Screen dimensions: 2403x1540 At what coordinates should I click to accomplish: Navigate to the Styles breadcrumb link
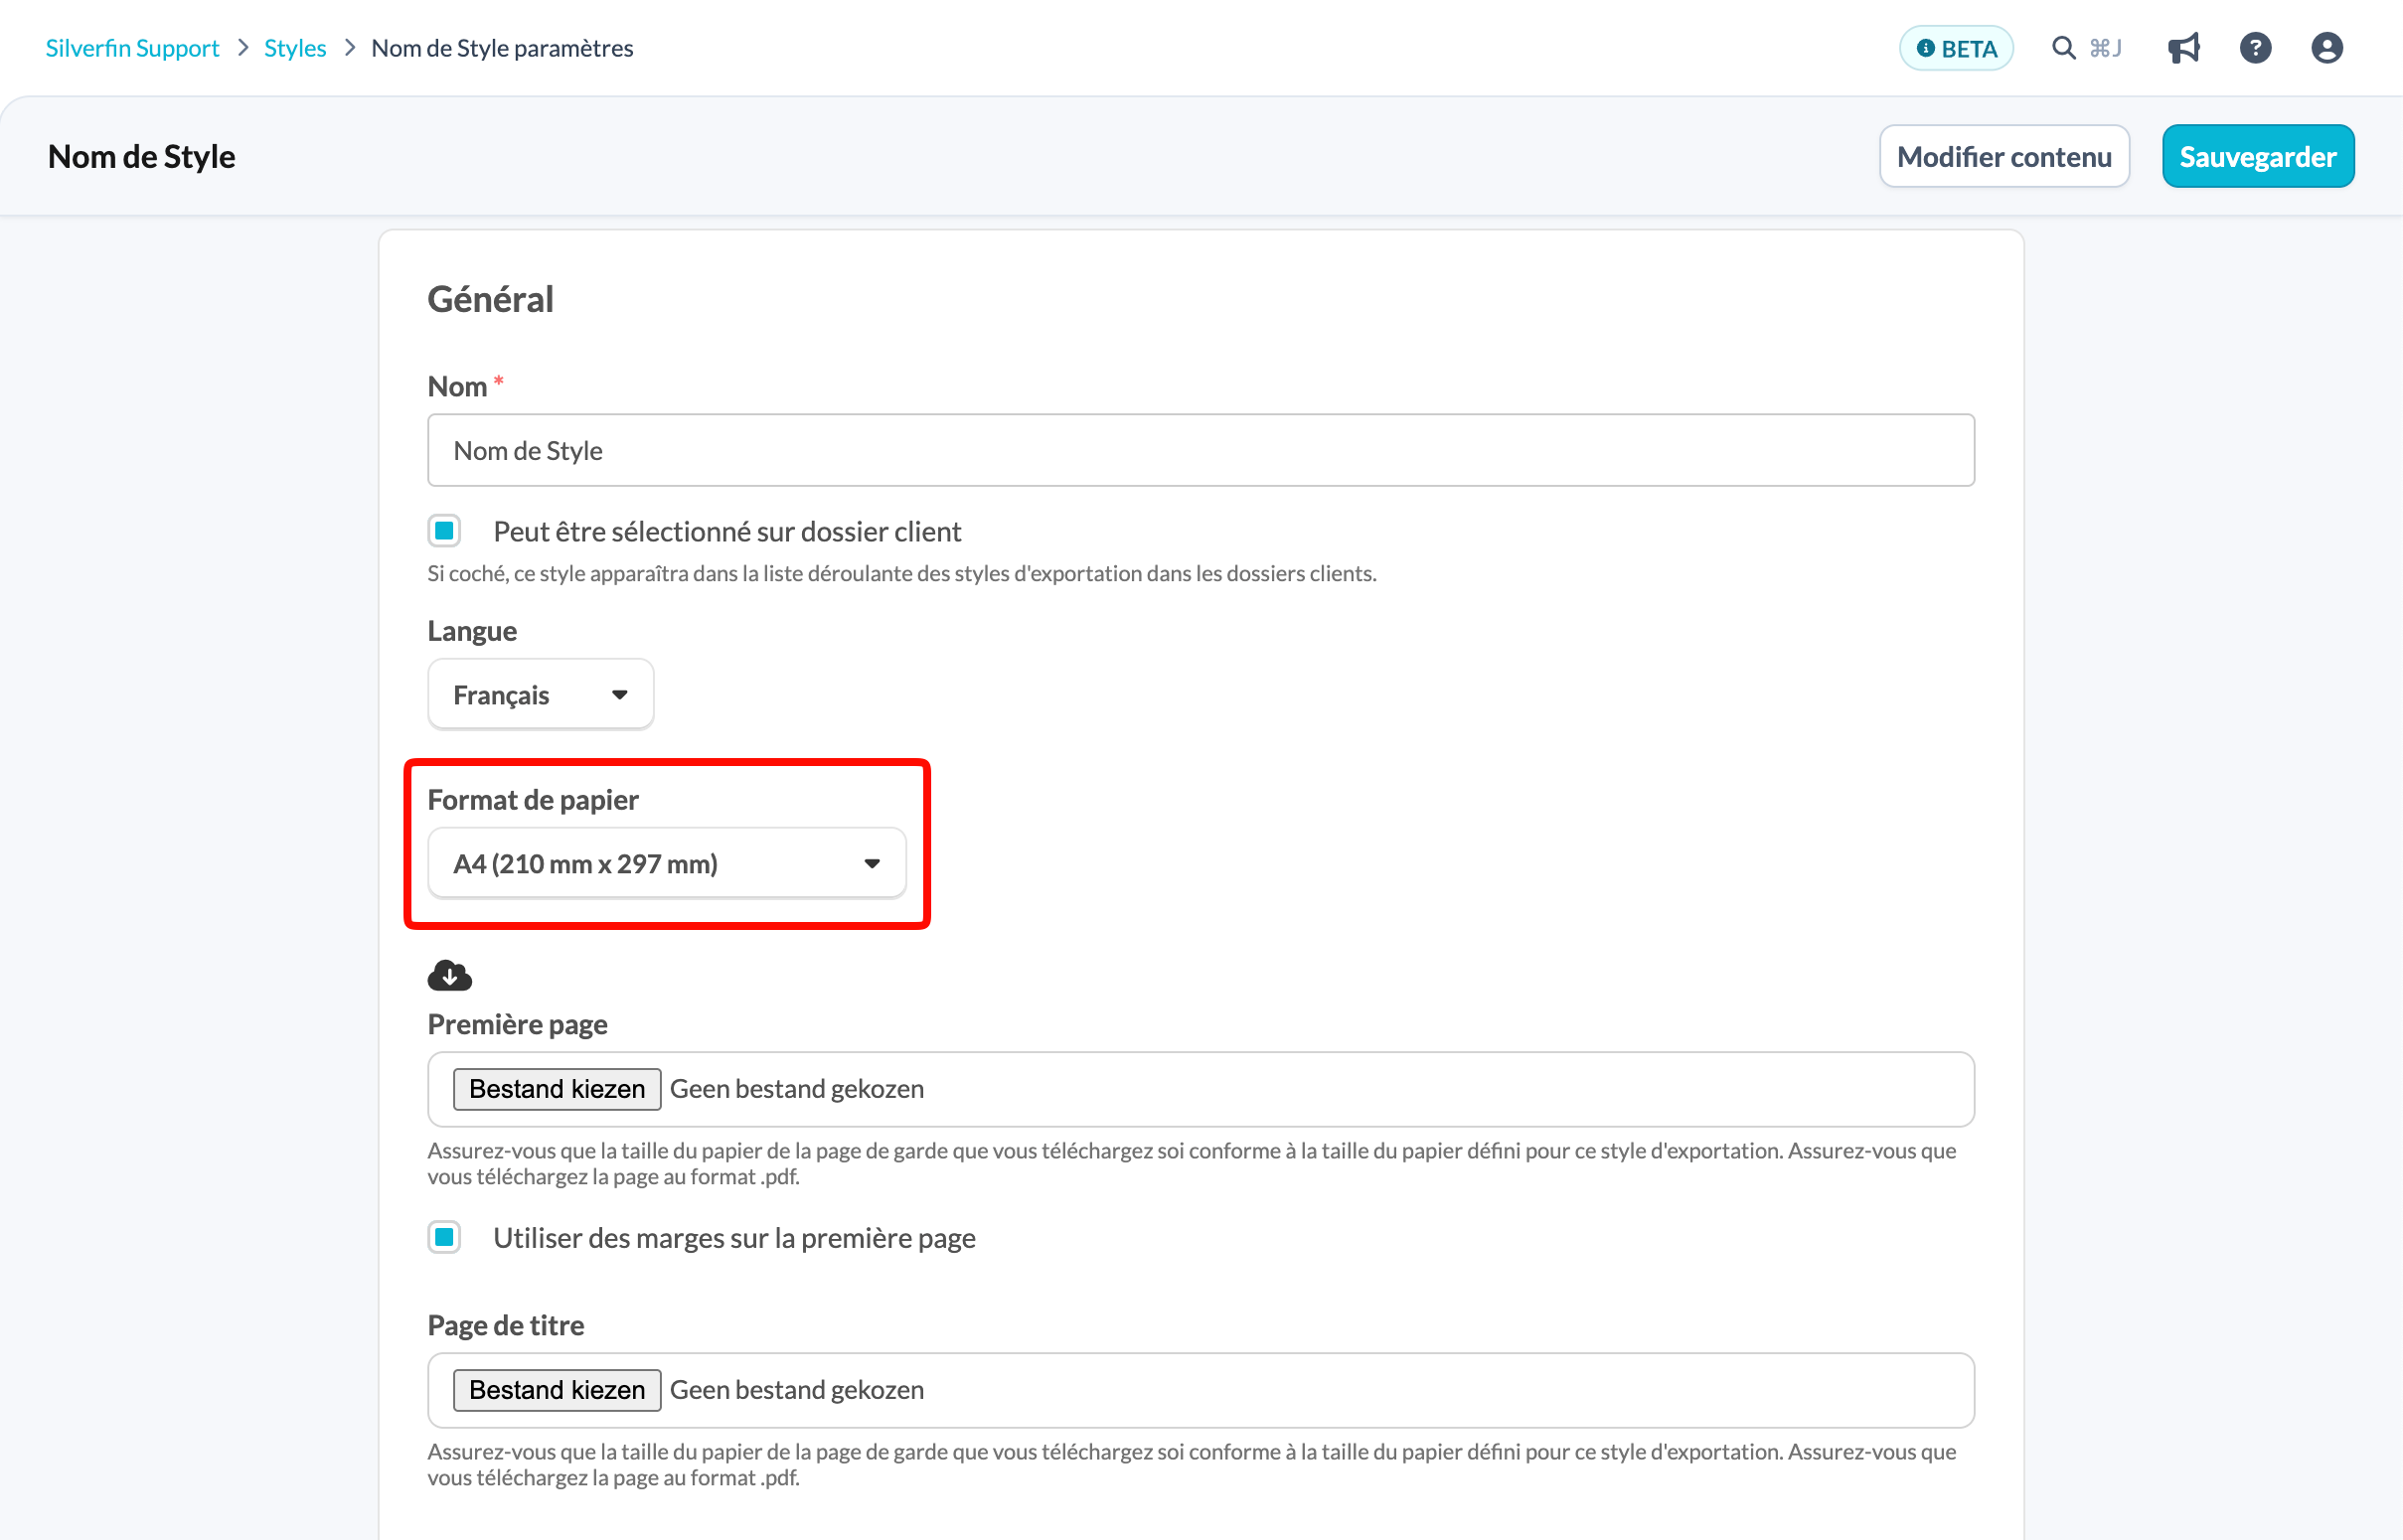(x=295, y=48)
